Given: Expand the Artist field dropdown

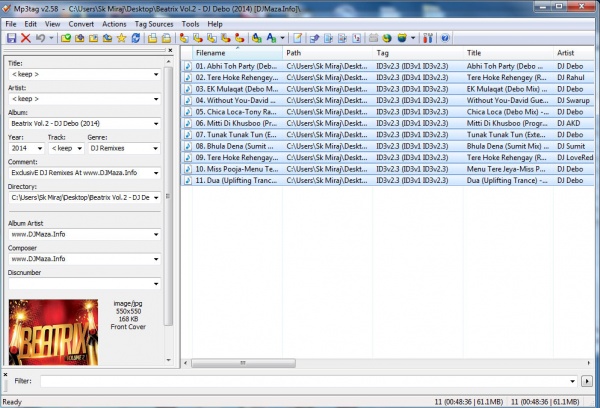Looking at the screenshot, I should pyautogui.click(x=156, y=99).
